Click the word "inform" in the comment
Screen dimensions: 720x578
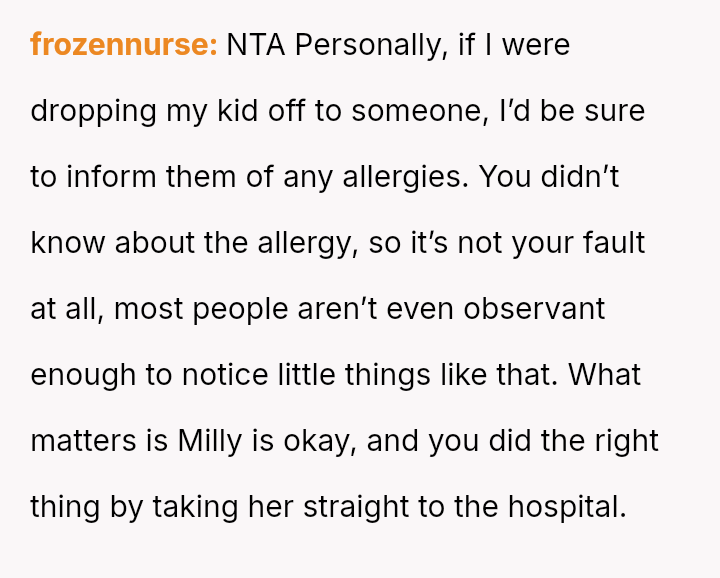[105, 177]
